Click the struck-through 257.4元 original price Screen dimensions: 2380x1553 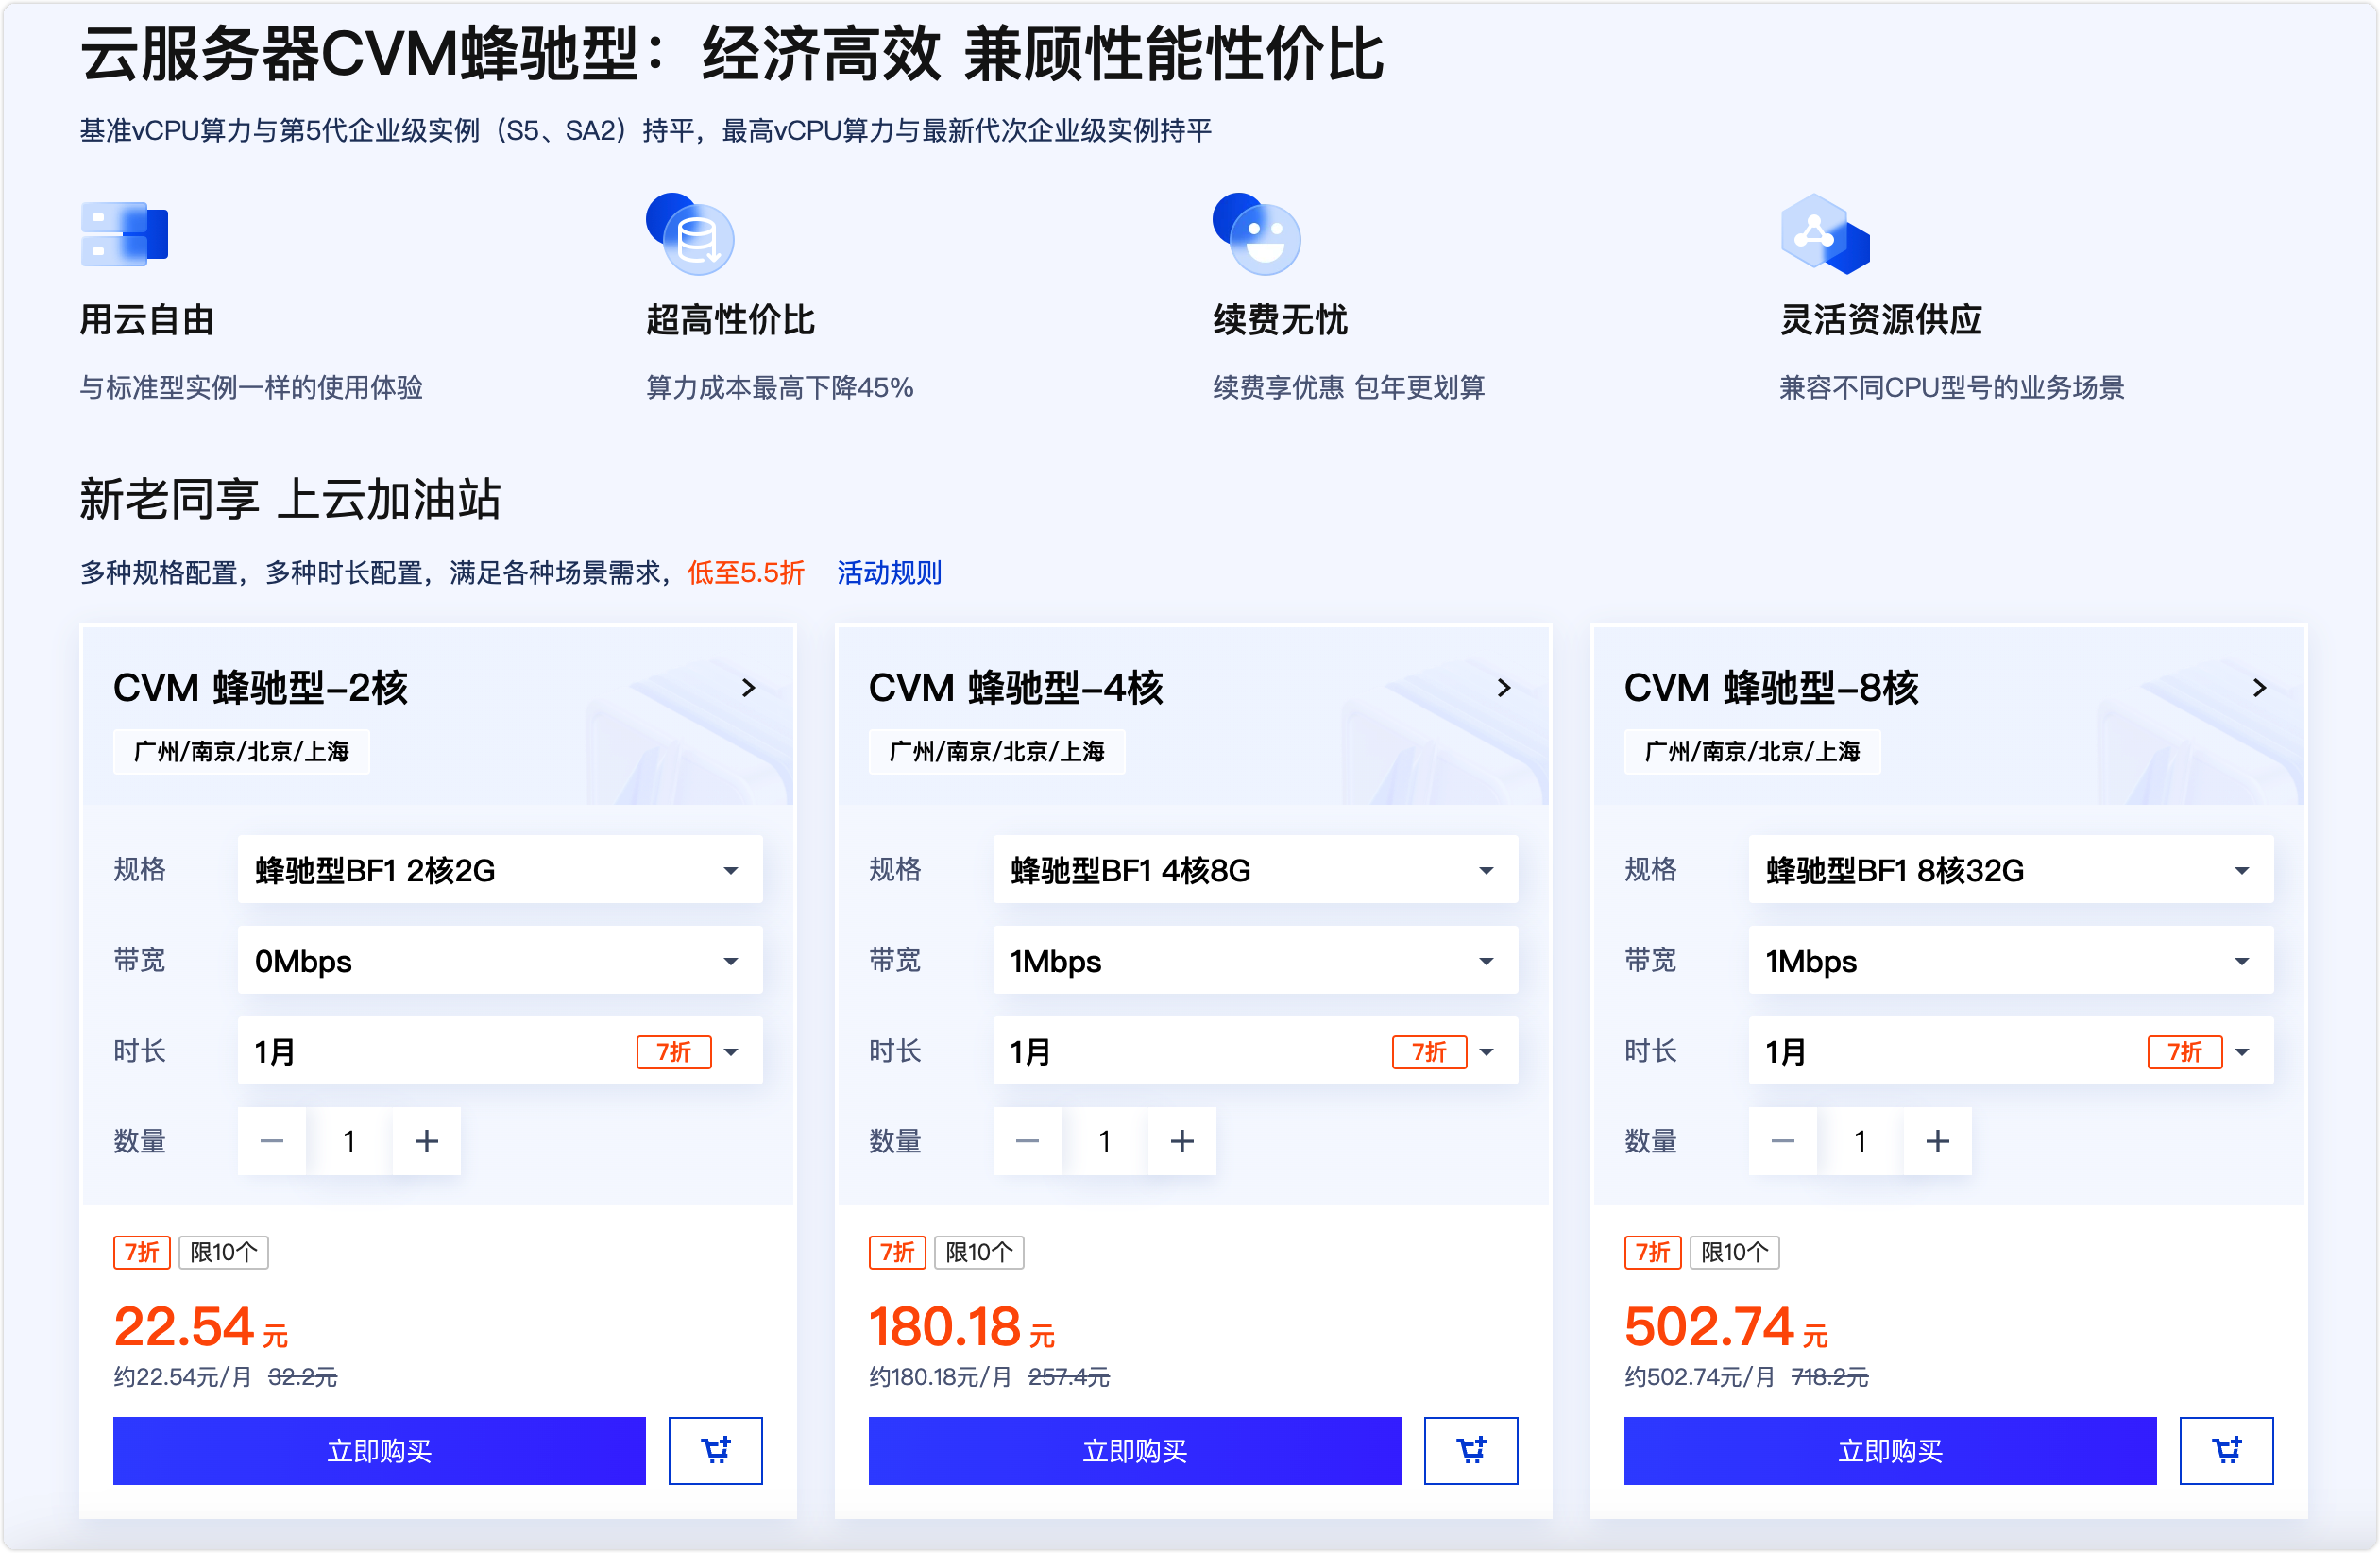[1069, 1377]
